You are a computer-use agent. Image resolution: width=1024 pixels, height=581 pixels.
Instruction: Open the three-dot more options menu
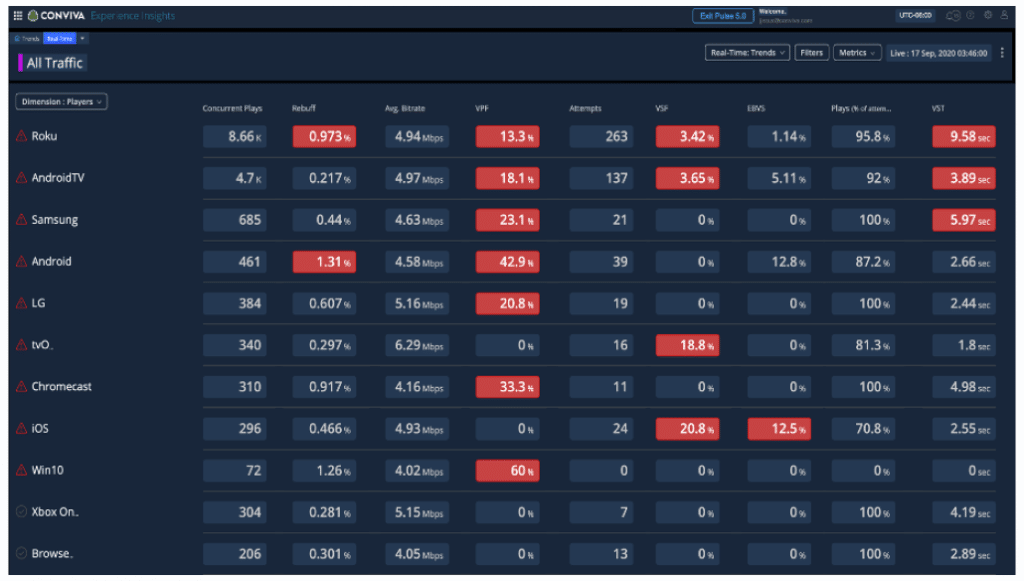(x=1002, y=53)
